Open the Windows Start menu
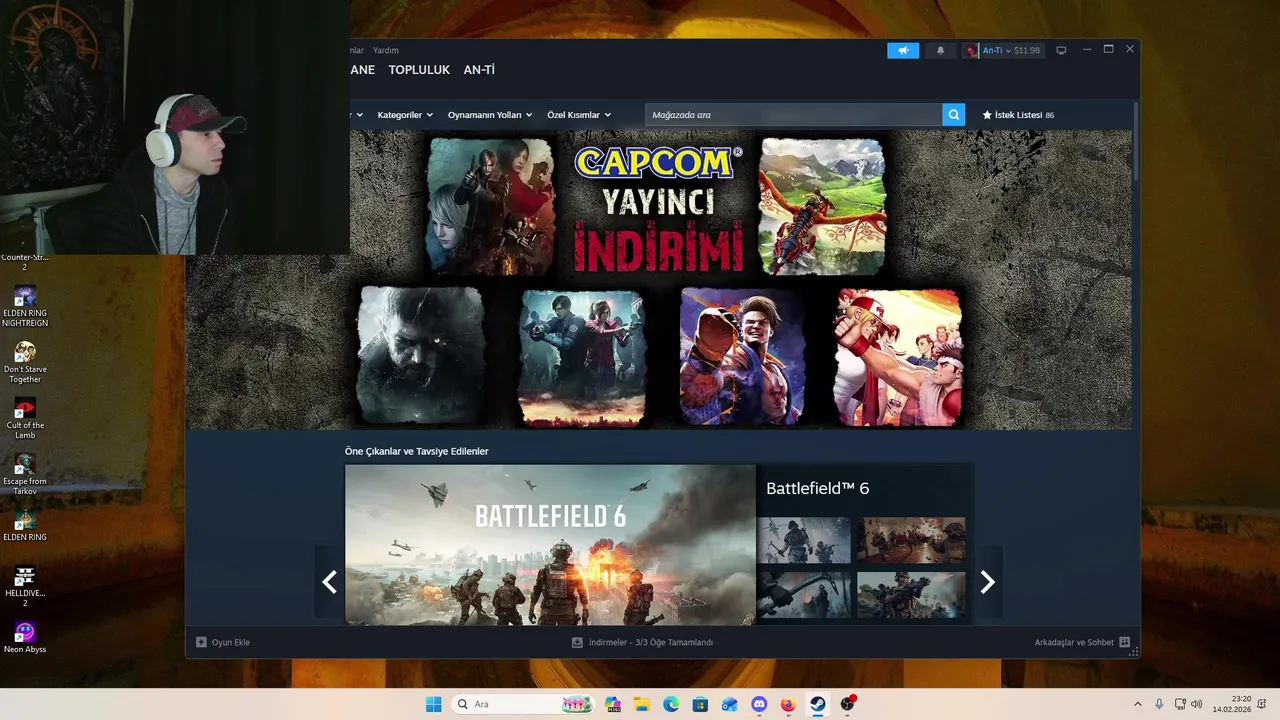The height and width of the screenshot is (720, 1280). click(433, 704)
